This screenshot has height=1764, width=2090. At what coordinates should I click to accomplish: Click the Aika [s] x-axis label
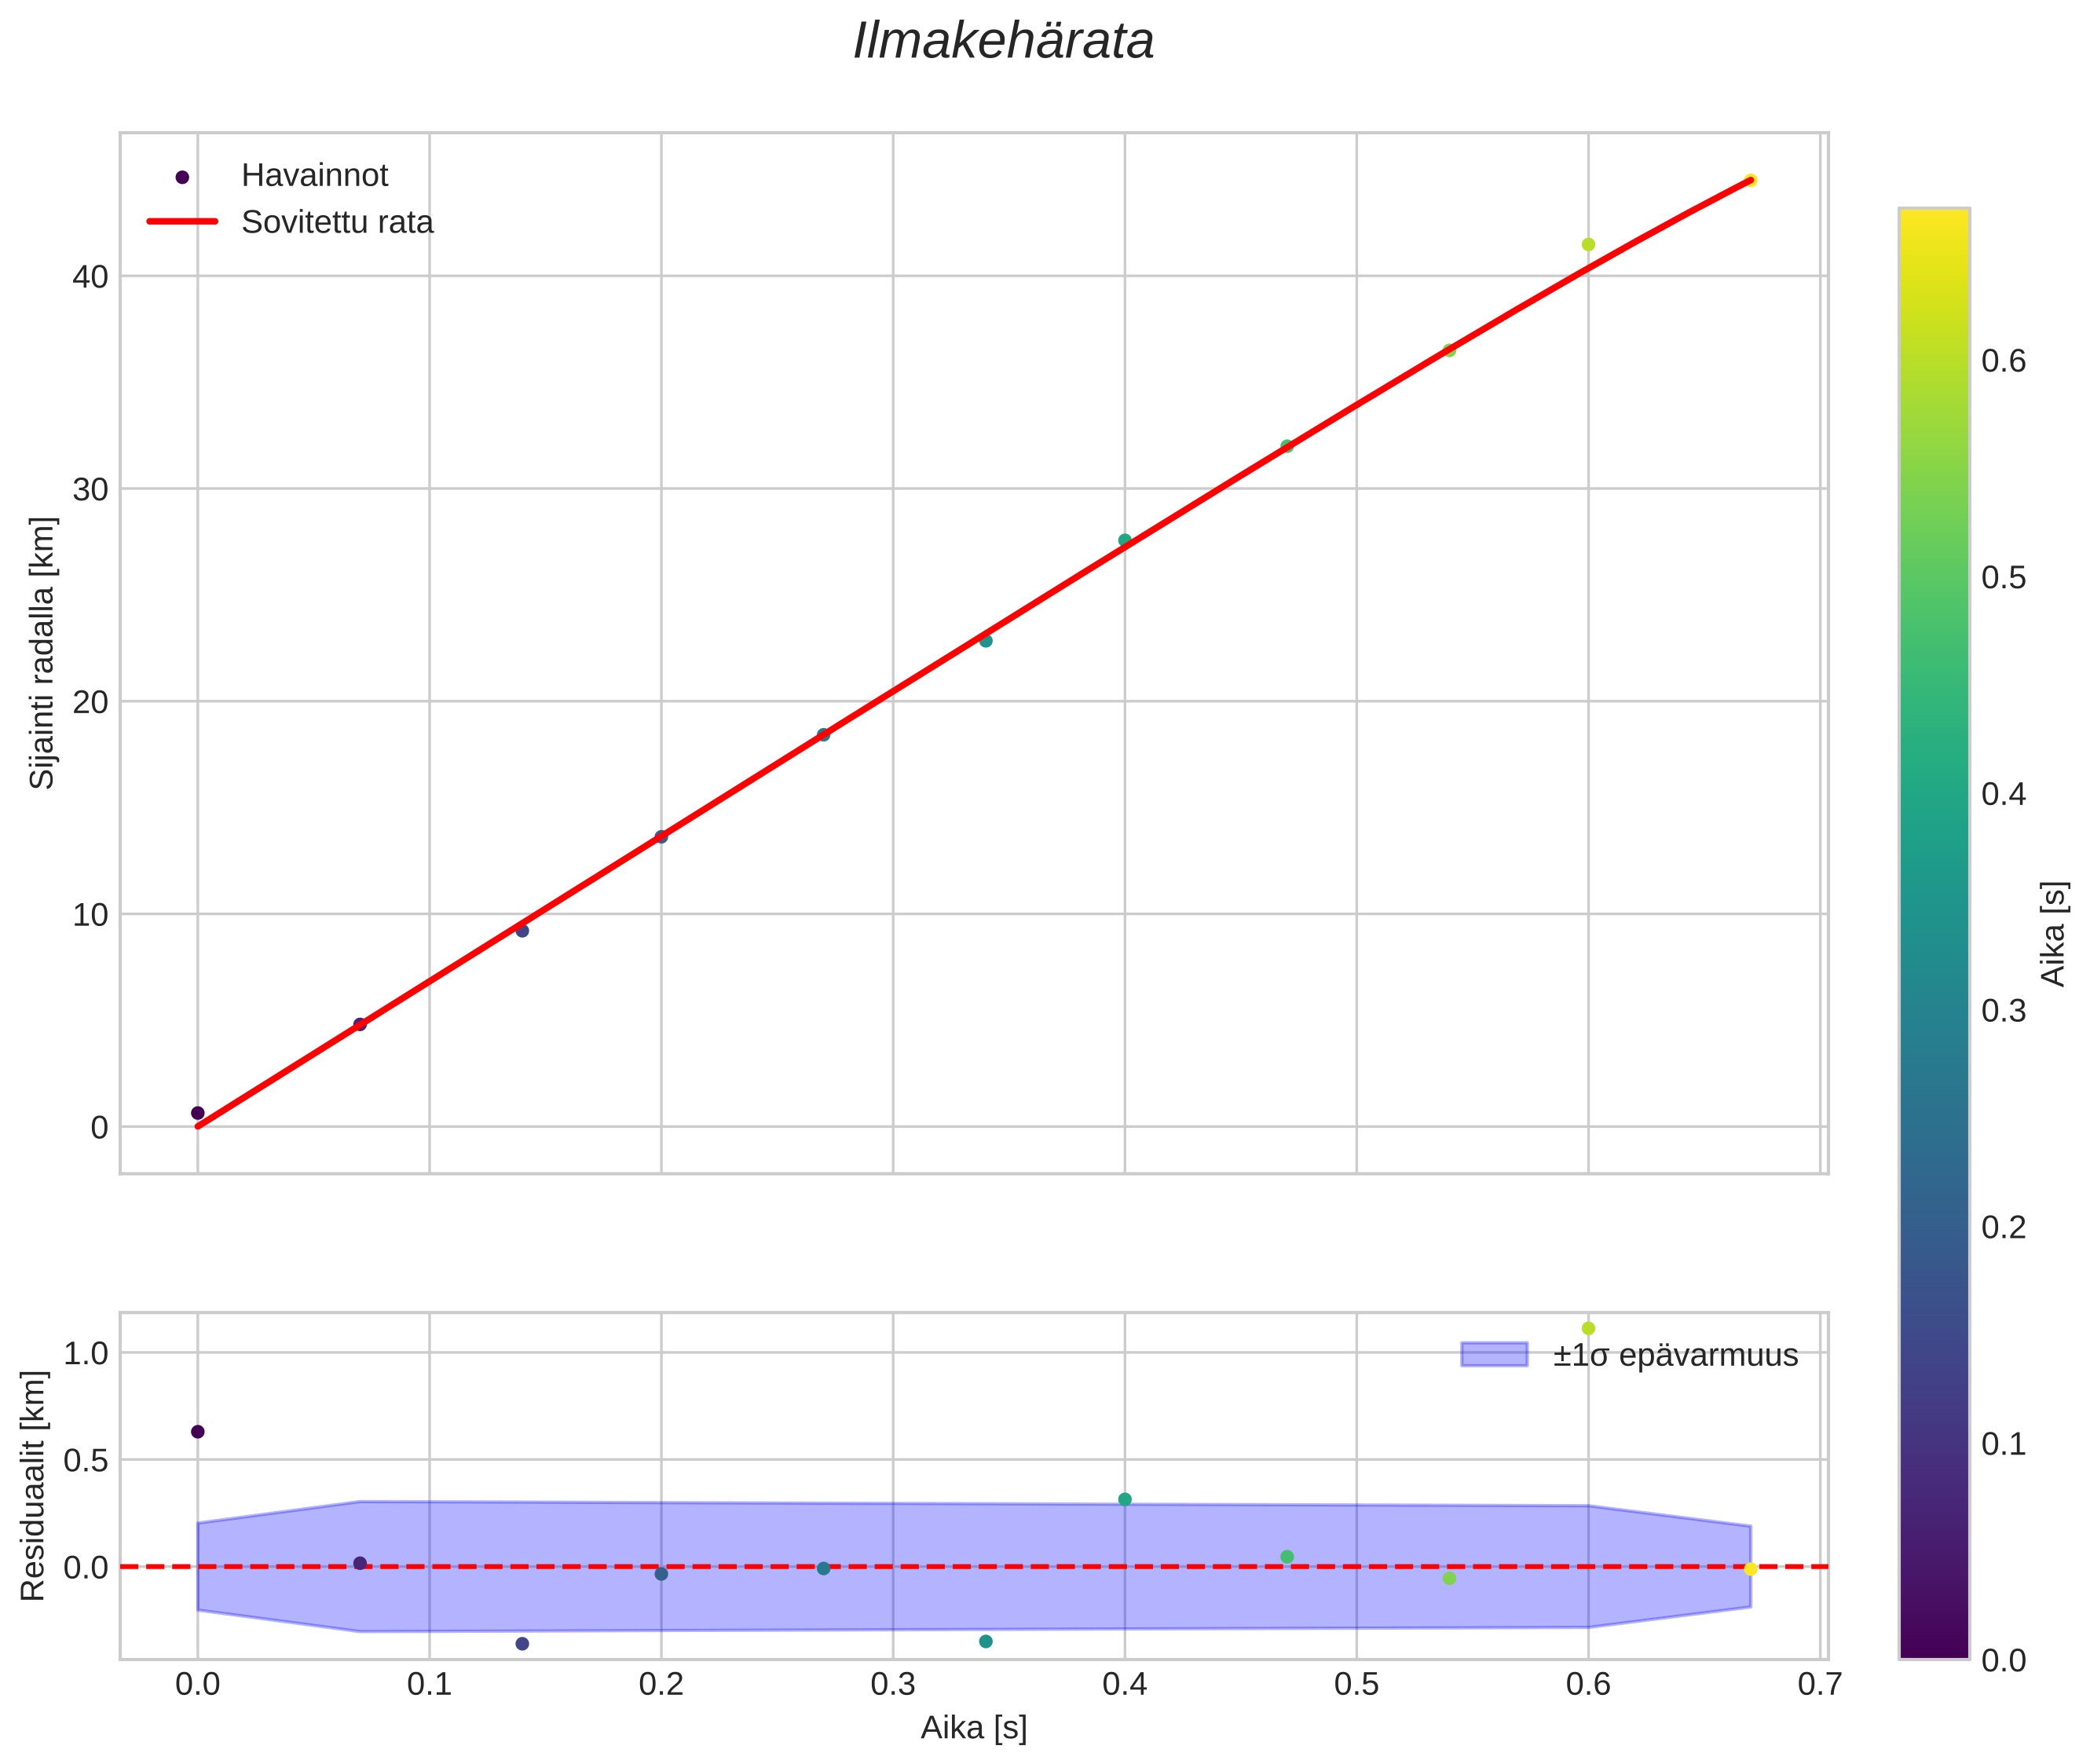click(973, 1728)
